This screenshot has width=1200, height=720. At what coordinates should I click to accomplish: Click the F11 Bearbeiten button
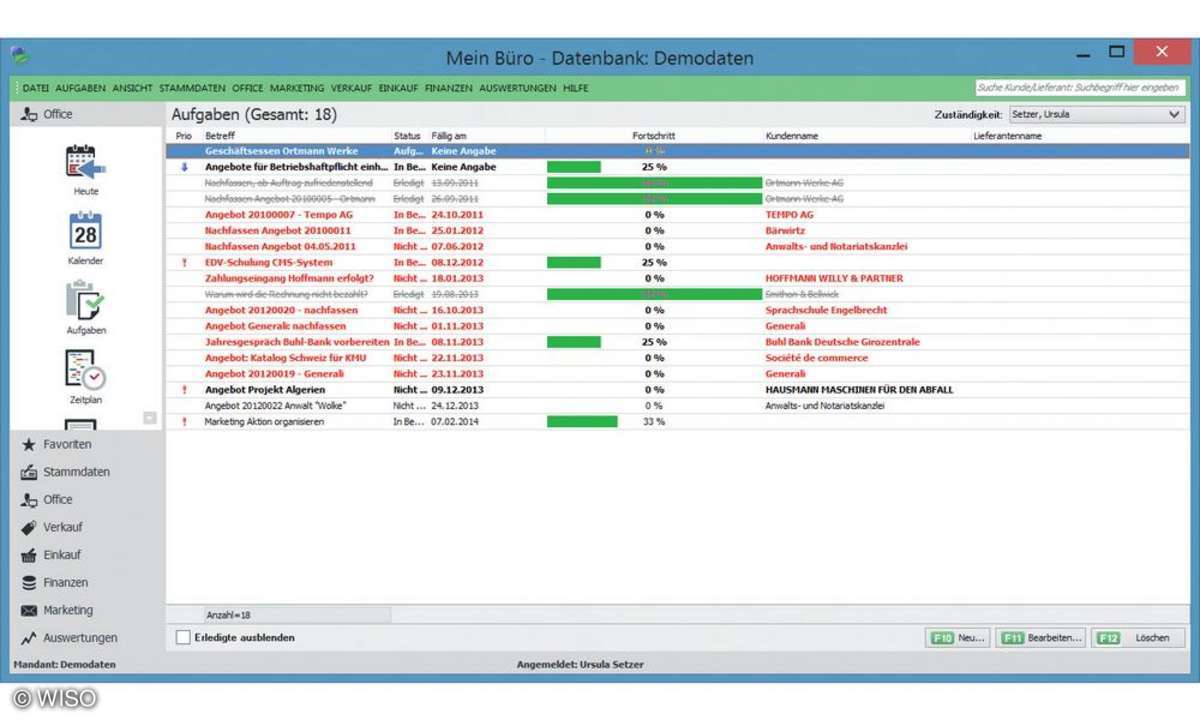(1040, 637)
